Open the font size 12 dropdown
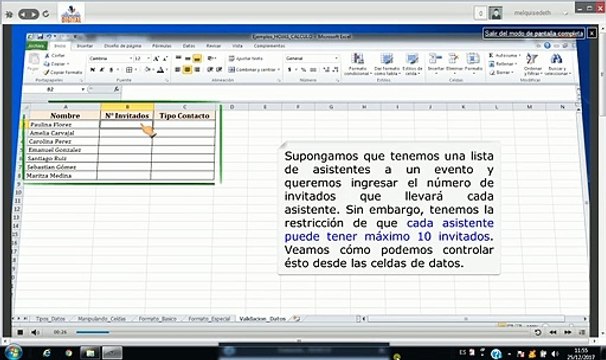Viewport: 606px width, 360px height. coord(148,58)
